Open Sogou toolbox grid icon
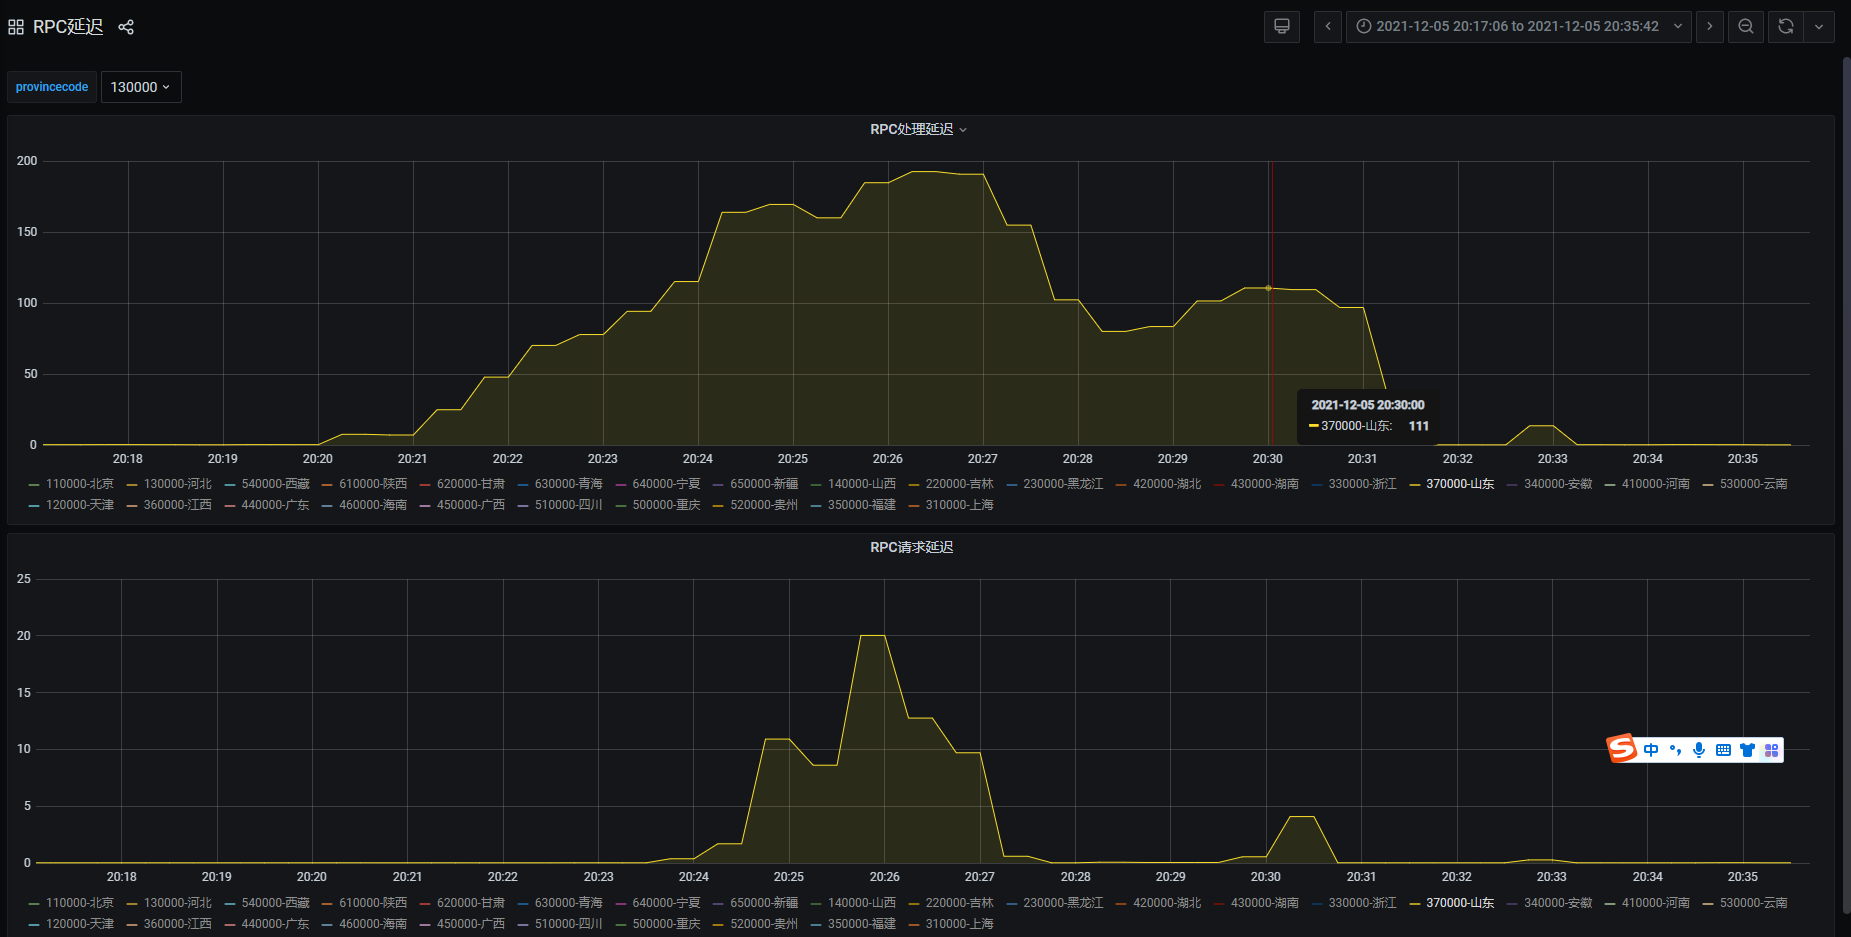The image size is (1851, 937). (1771, 750)
